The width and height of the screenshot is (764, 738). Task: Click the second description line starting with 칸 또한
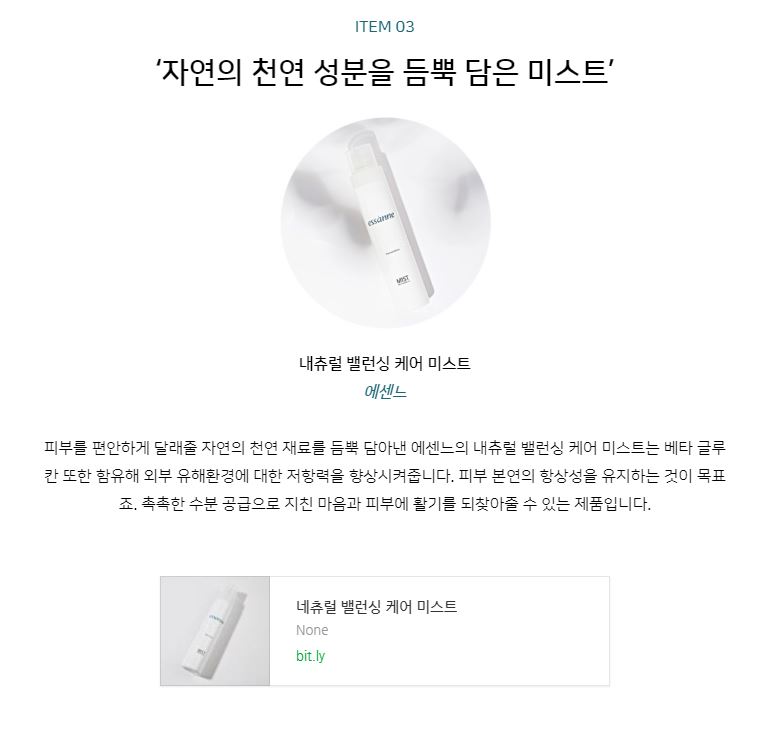click(385, 475)
